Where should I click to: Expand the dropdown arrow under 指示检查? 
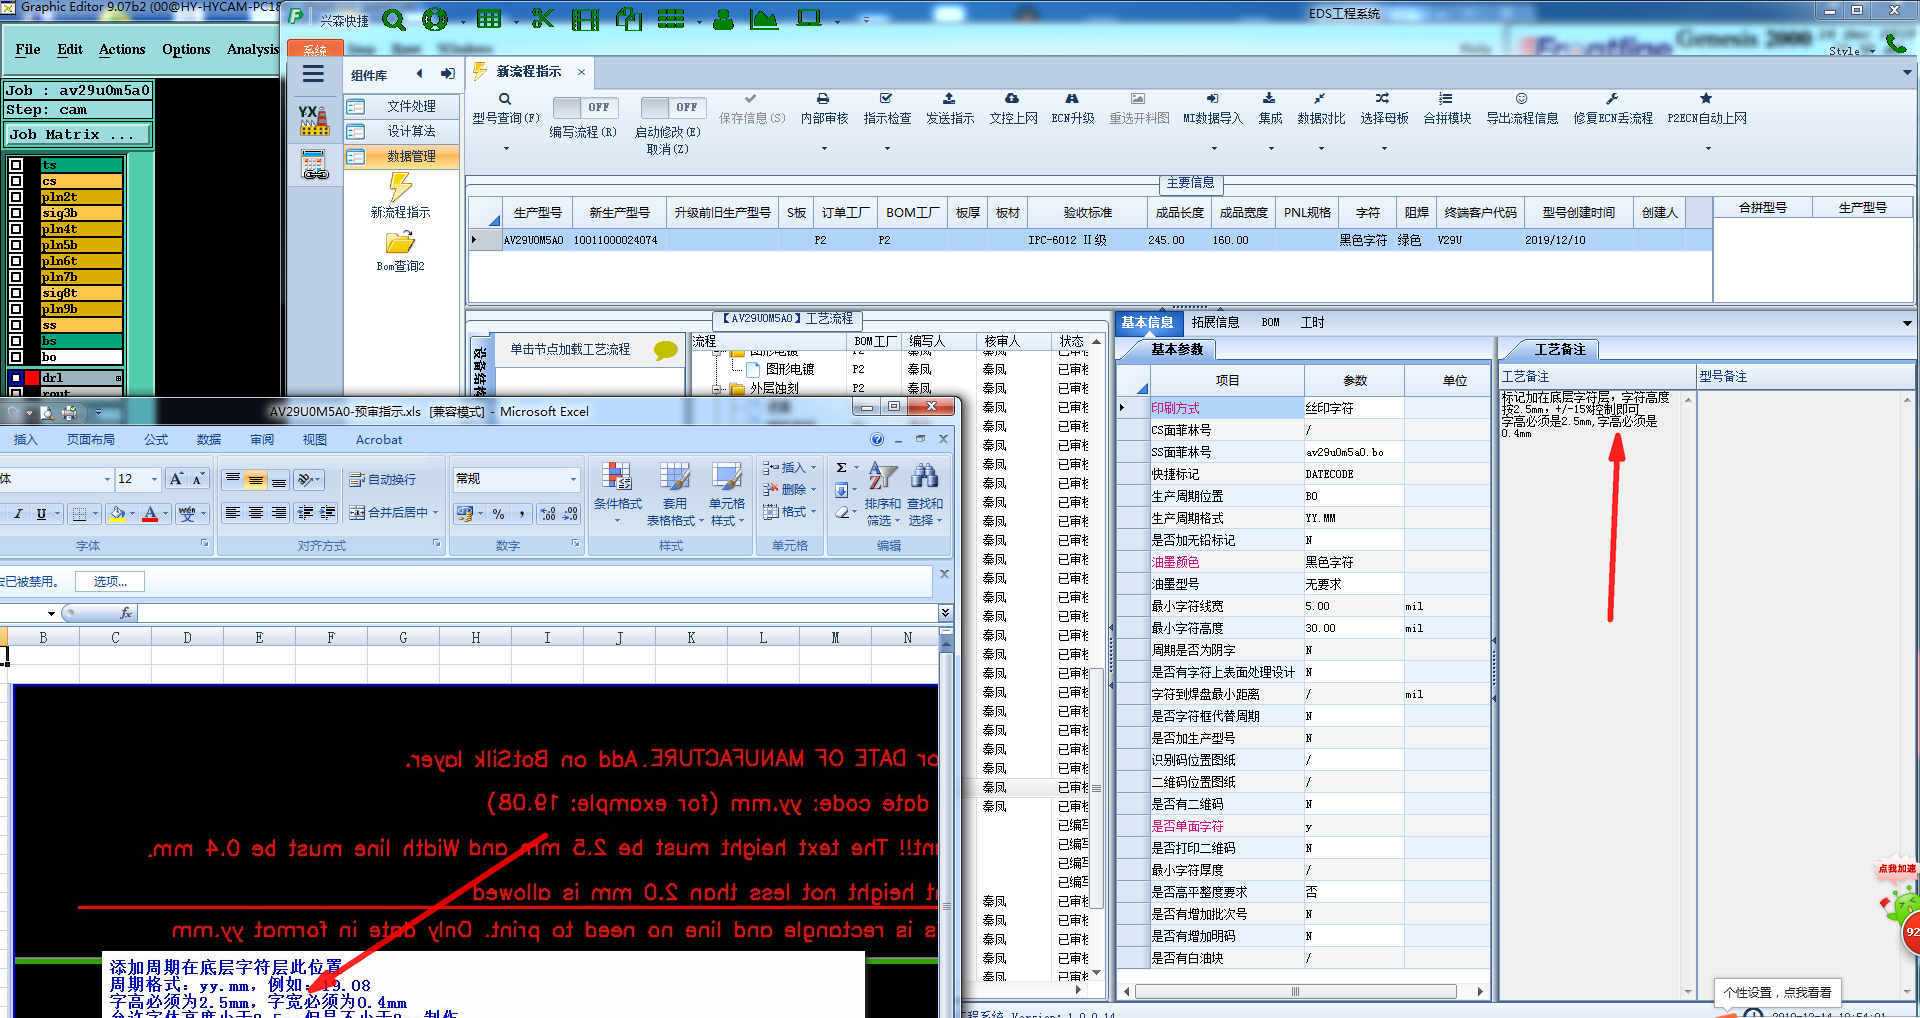(x=887, y=148)
